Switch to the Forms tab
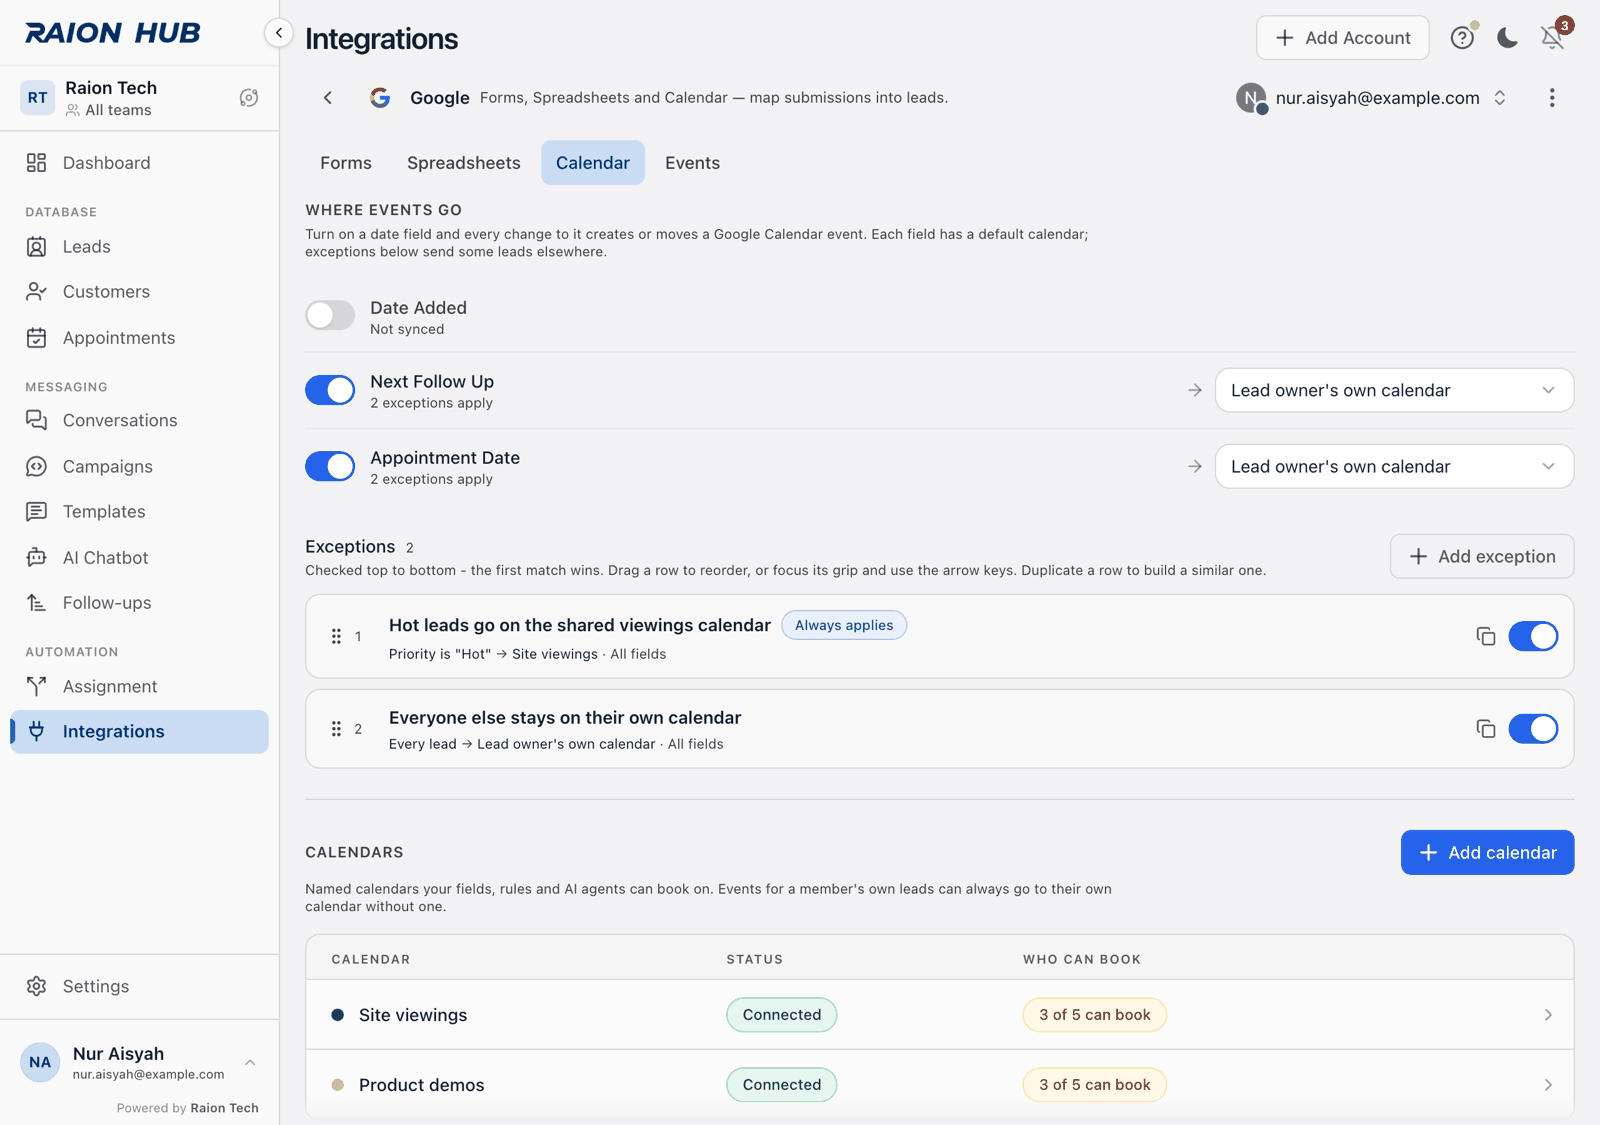Screen dimensions: 1600x1125 [346, 163]
